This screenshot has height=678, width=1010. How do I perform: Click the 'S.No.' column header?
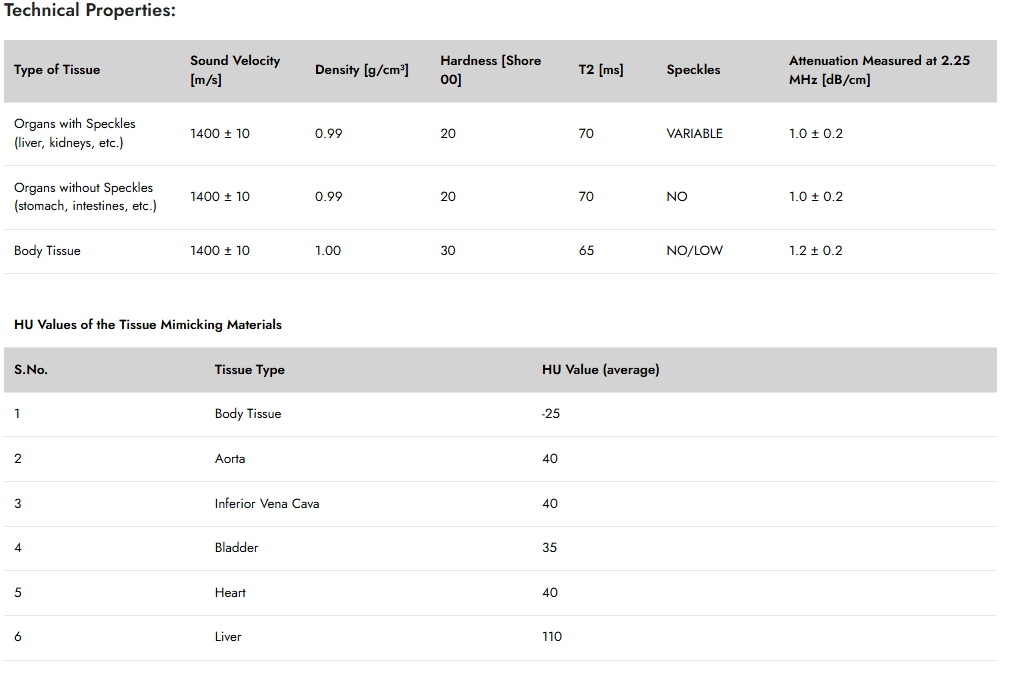click(31, 370)
